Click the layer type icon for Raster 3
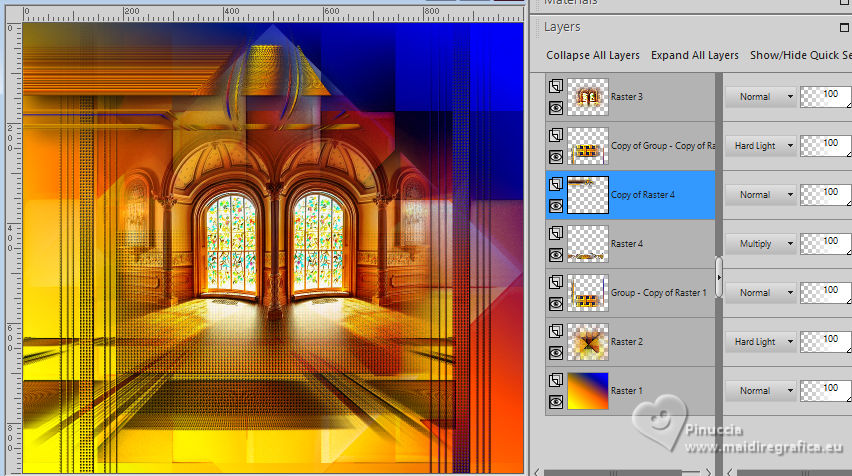The height and width of the screenshot is (476, 852). [555, 86]
